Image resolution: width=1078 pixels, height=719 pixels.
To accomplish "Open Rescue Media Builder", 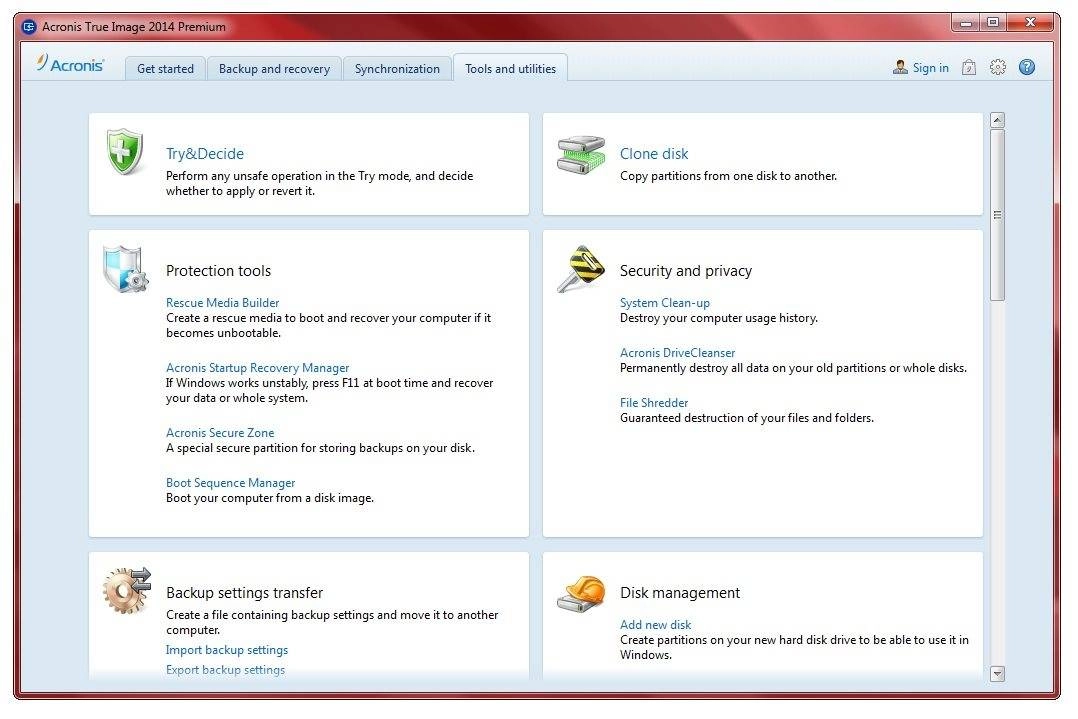I will coord(222,302).
